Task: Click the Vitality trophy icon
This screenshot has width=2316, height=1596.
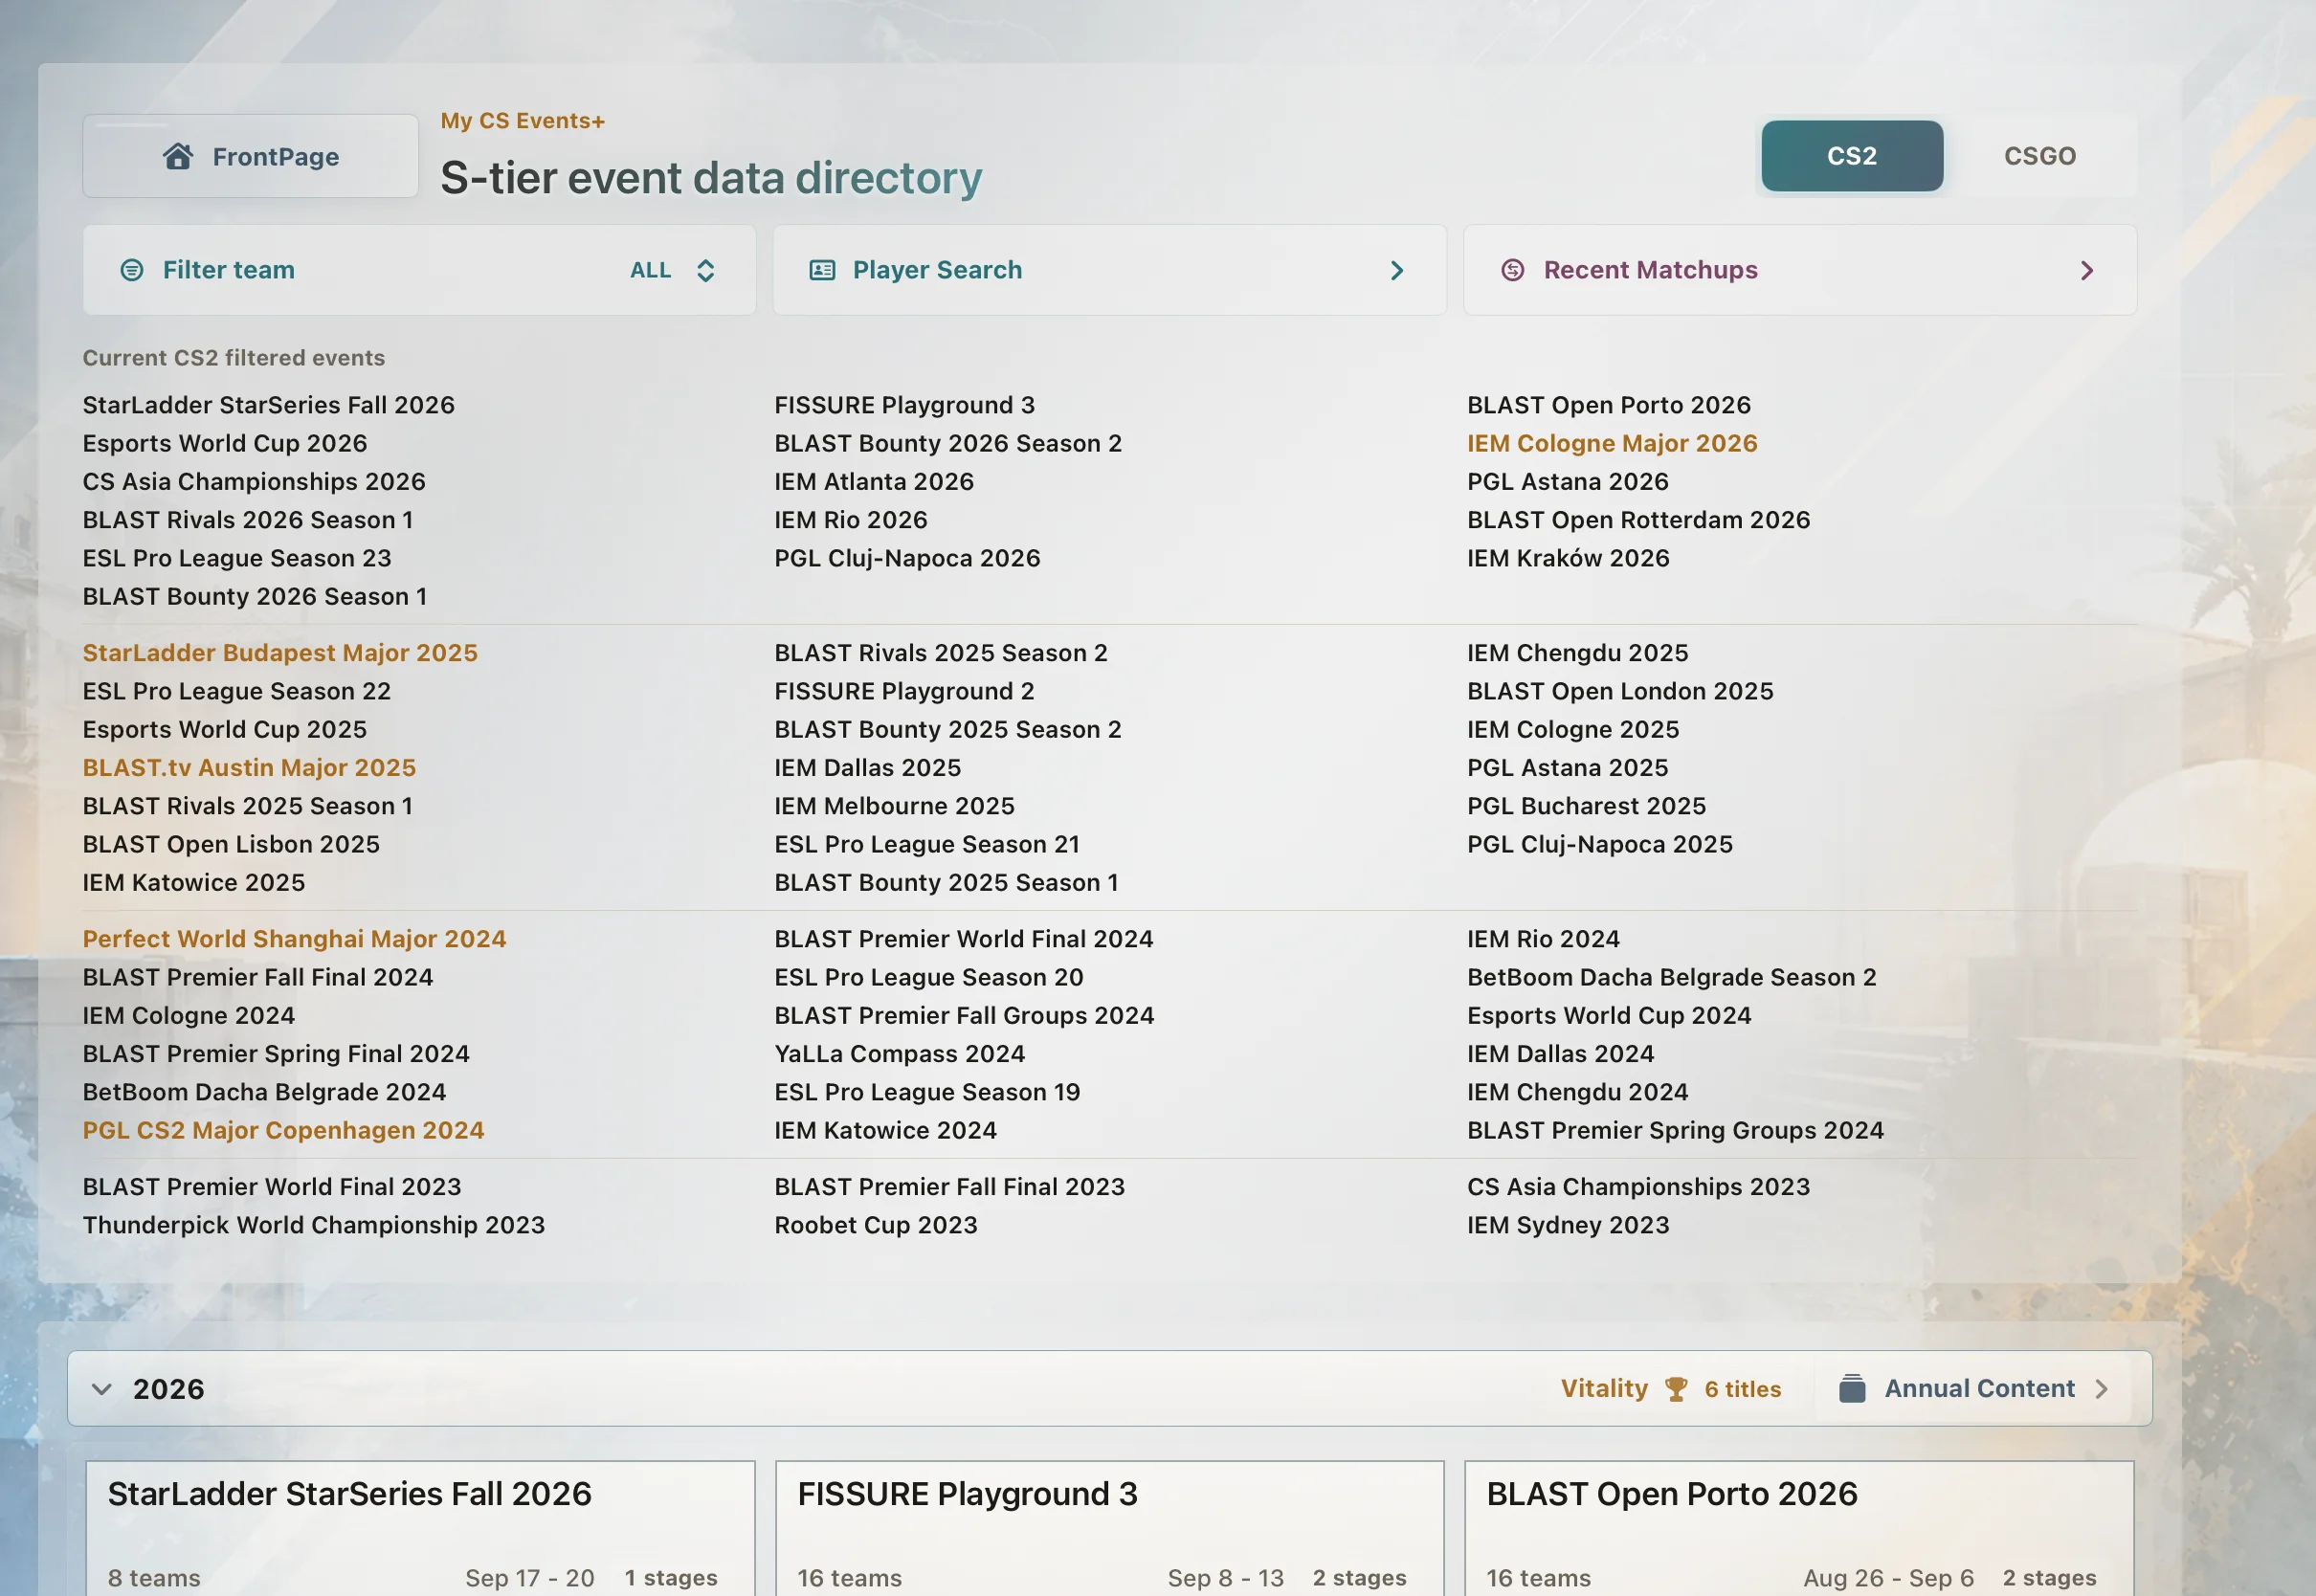Action: [x=1676, y=1389]
